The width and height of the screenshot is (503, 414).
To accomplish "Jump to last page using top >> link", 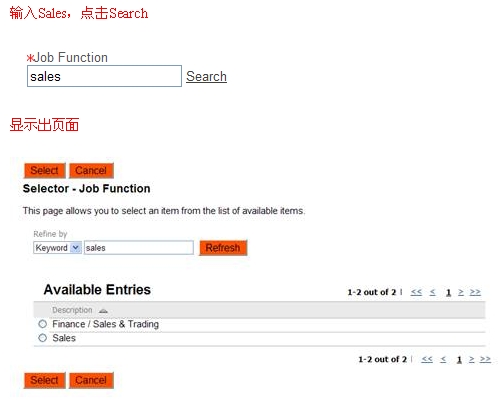I will [x=475, y=292].
